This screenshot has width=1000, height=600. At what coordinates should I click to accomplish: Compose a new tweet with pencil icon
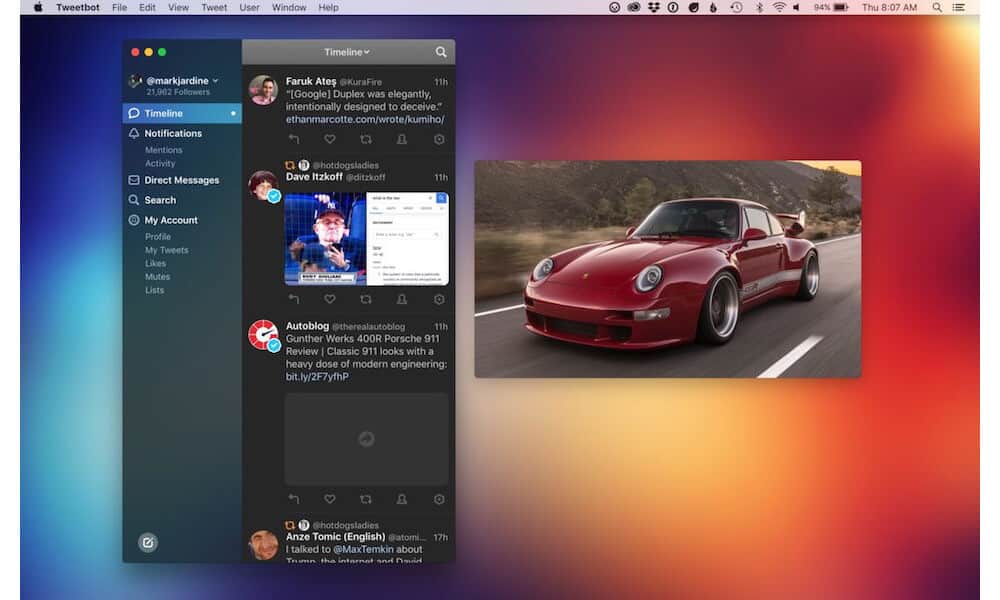click(148, 543)
